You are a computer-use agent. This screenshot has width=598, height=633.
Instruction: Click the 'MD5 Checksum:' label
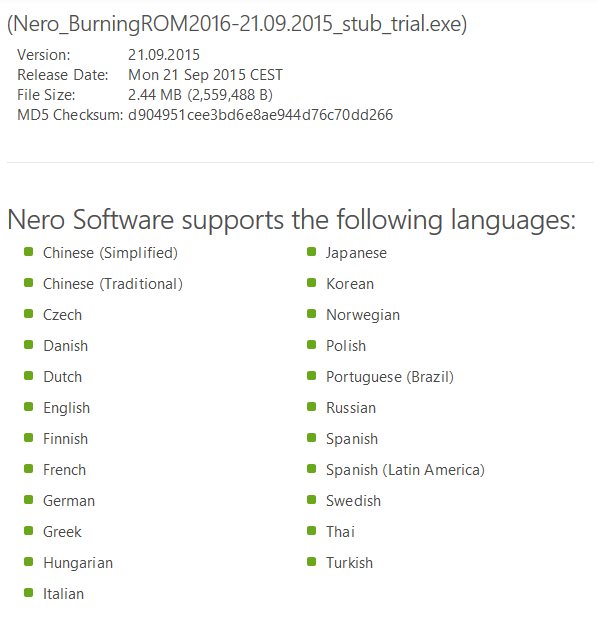coord(70,115)
